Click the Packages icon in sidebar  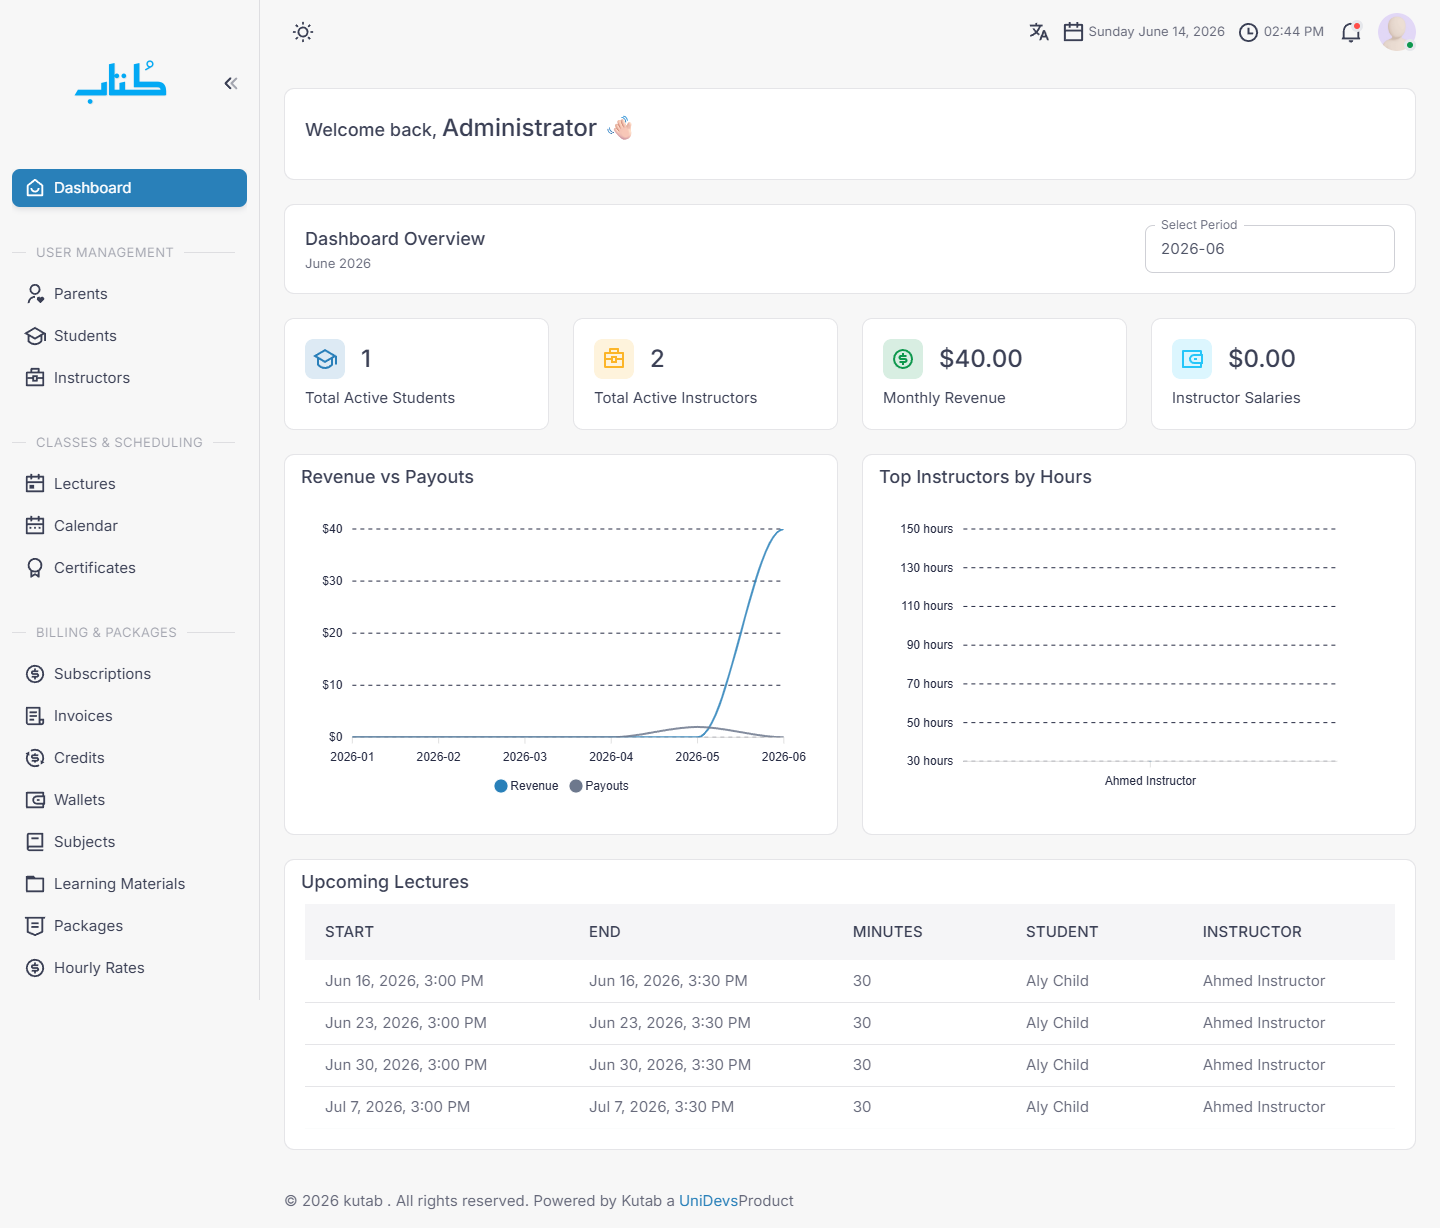click(x=35, y=926)
